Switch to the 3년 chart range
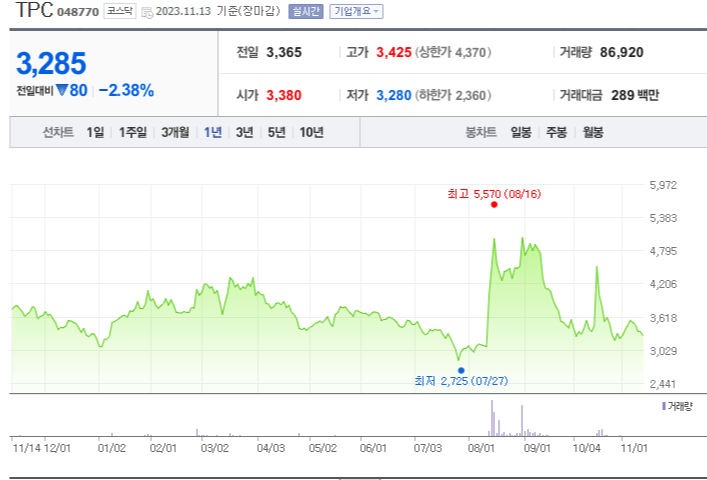Screen dimensions: 707x480 point(244,132)
